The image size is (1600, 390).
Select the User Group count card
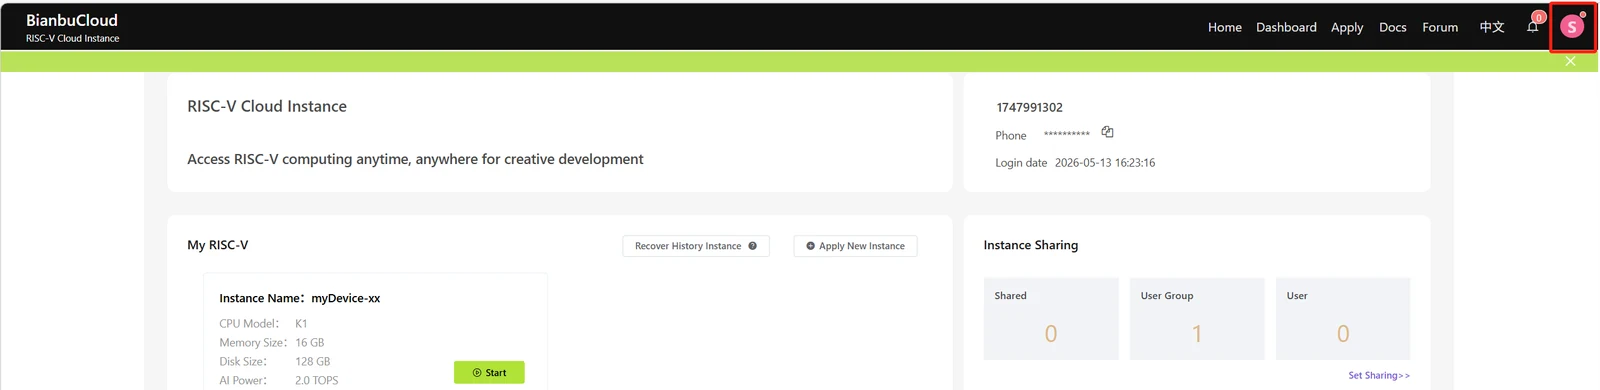[x=1197, y=318]
